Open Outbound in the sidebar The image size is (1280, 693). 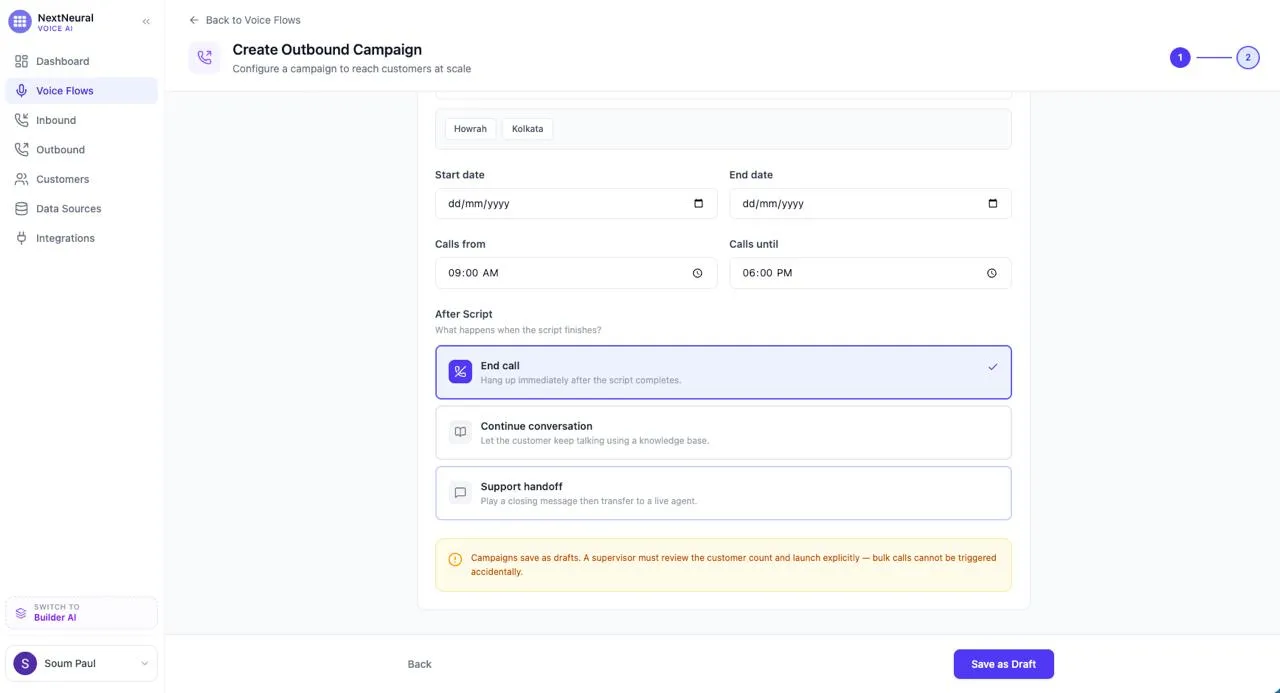81,150
